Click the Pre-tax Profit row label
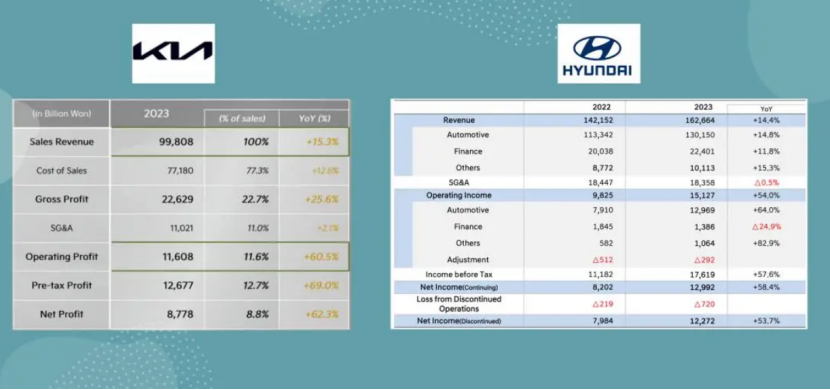The width and height of the screenshot is (830, 390). coord(61,286)
